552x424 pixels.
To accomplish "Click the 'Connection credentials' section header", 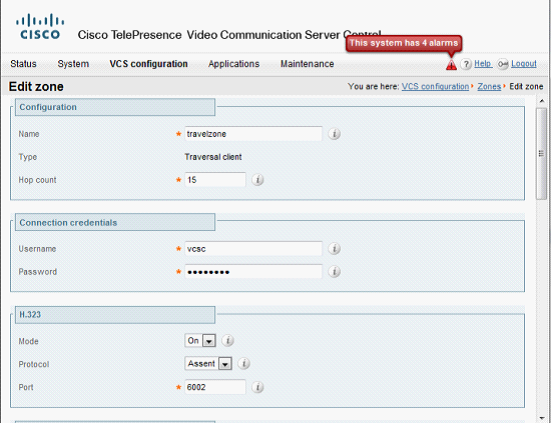I will (115, 223).
